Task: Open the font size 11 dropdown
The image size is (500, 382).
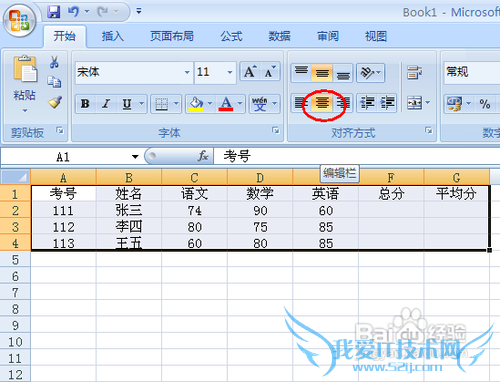Action: [230, 72]
